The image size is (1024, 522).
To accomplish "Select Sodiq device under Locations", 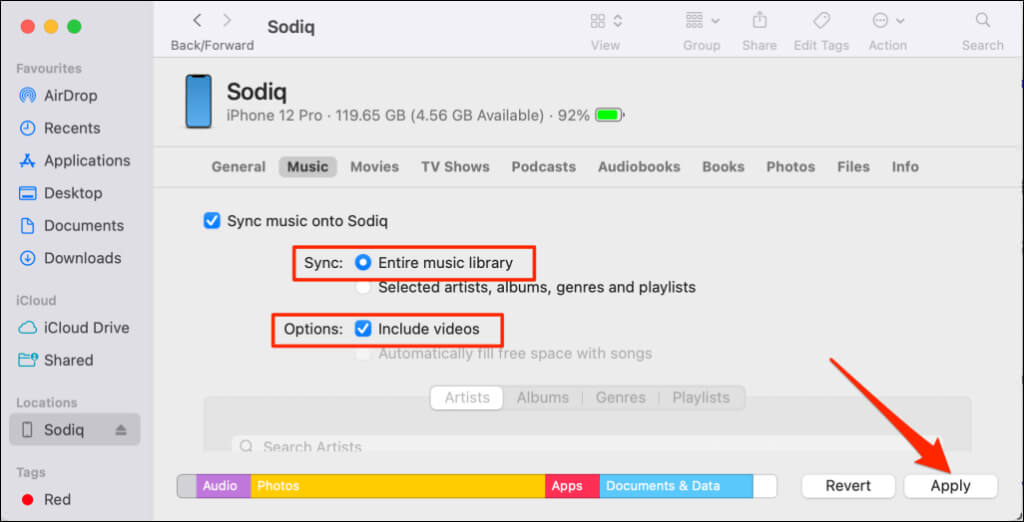I will pos(75,430).
